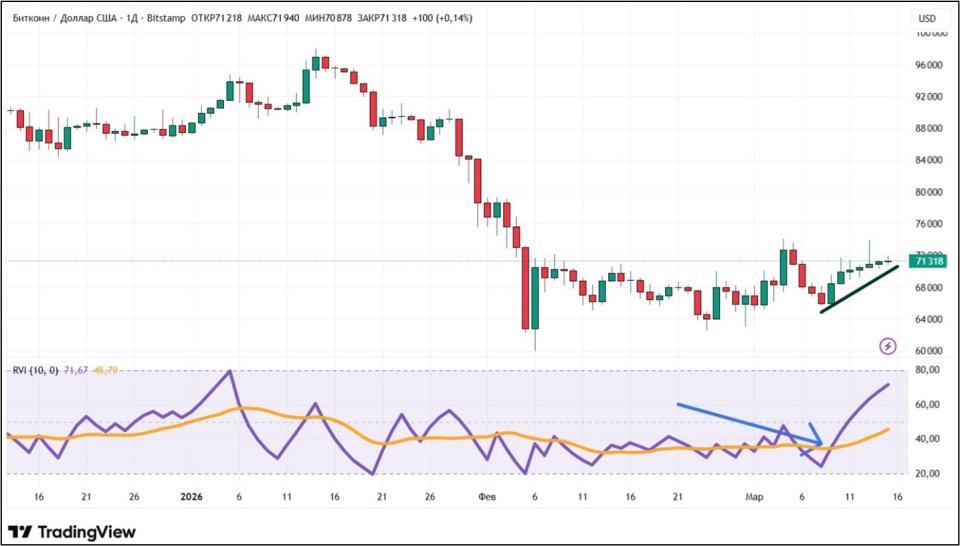Click the 96 000 price axis label
The height and width of the screenshot is (546, 960).
tap(929, 65)
